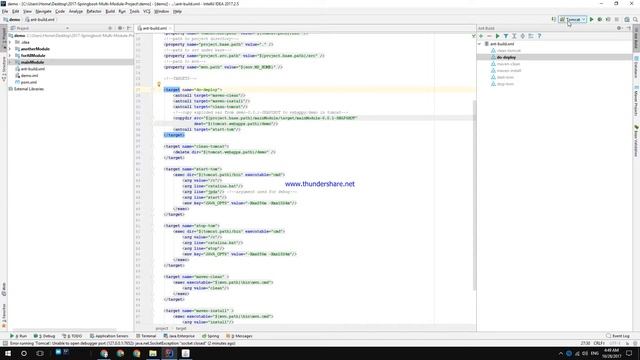Open Task View on the taskbar
The width and height of the screenshot is (640, 360).
pyautogui.click(x=40, y=353)
